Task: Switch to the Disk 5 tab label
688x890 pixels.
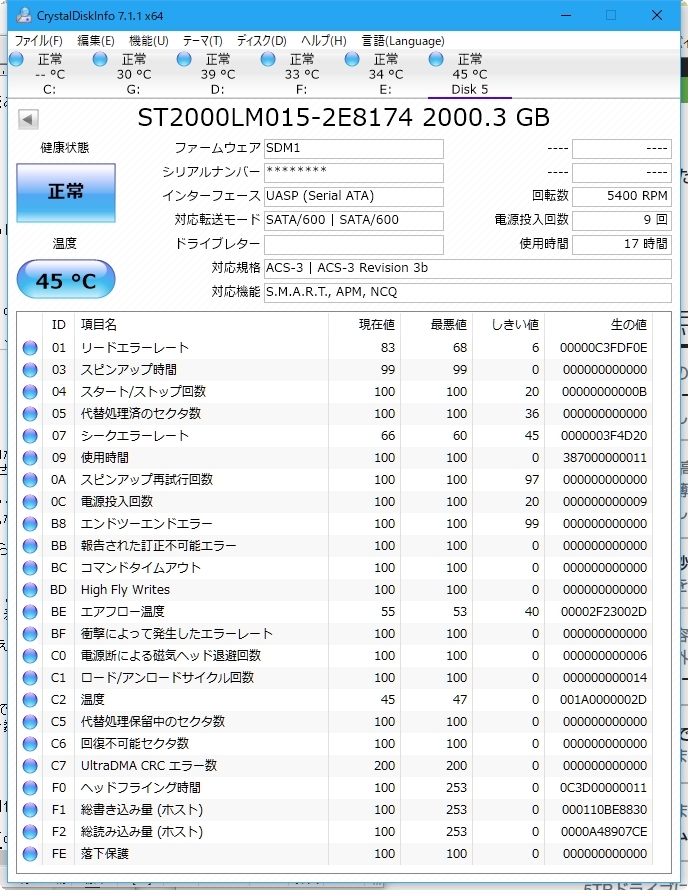Action: point(469,89)
